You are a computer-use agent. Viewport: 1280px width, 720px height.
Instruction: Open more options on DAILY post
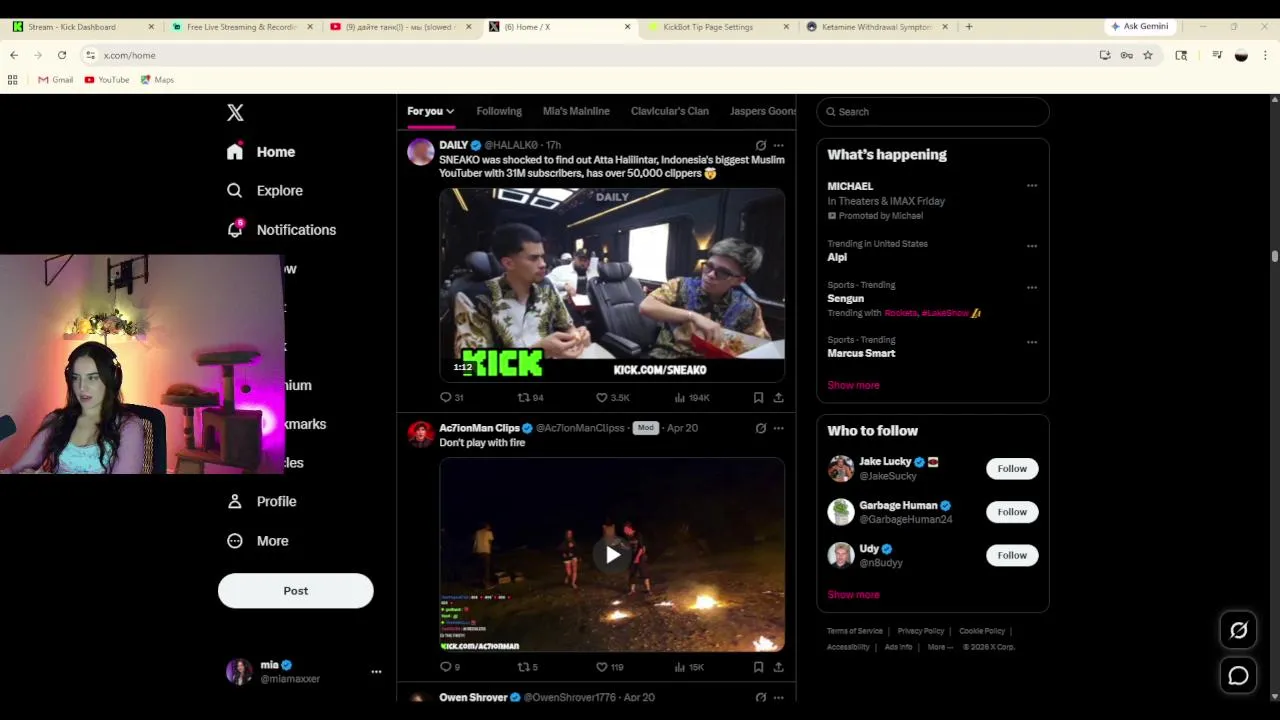coord(779,145)
